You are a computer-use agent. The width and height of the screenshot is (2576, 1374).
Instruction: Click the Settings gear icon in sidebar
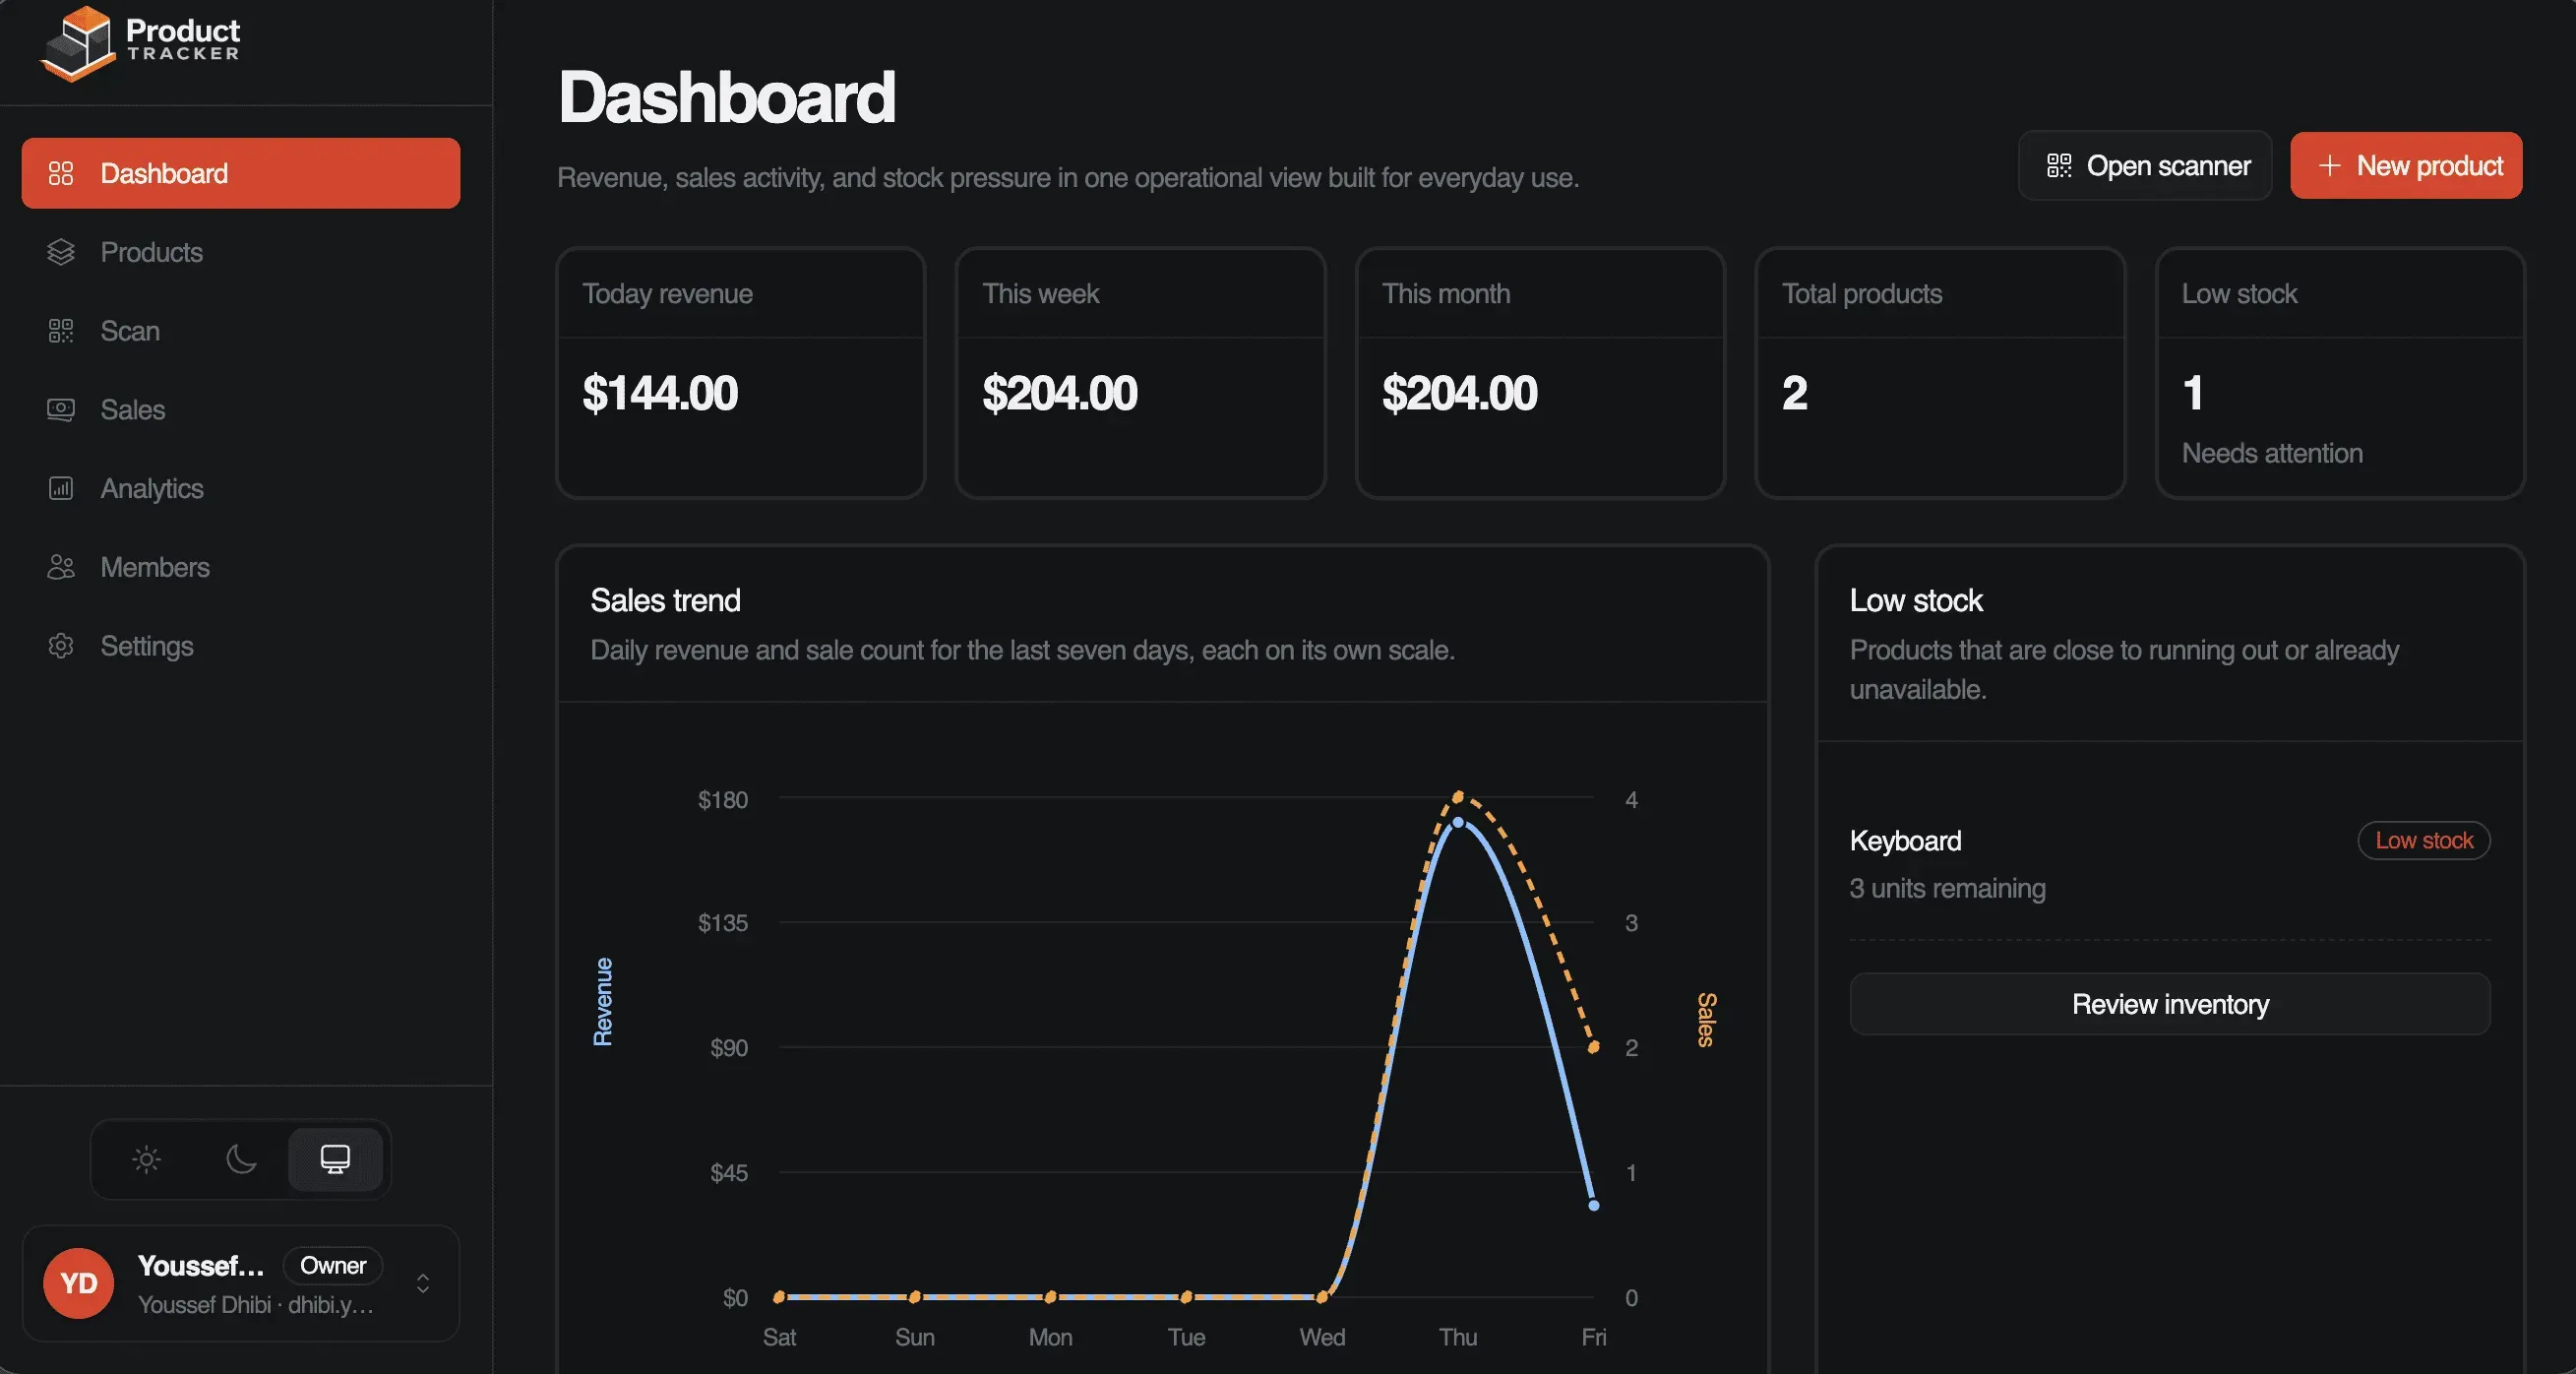click(61, 646)
